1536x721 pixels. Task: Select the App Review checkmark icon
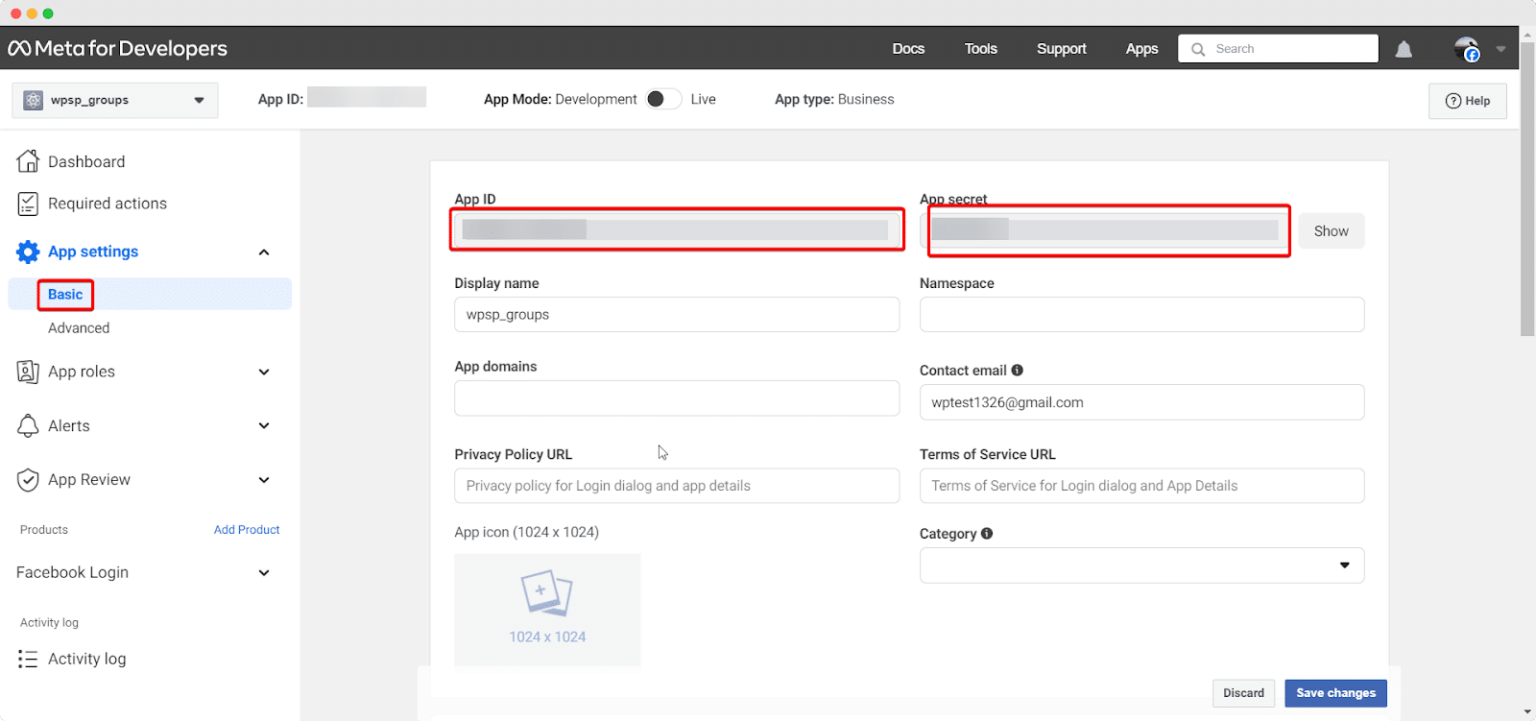tap(27, 479)
